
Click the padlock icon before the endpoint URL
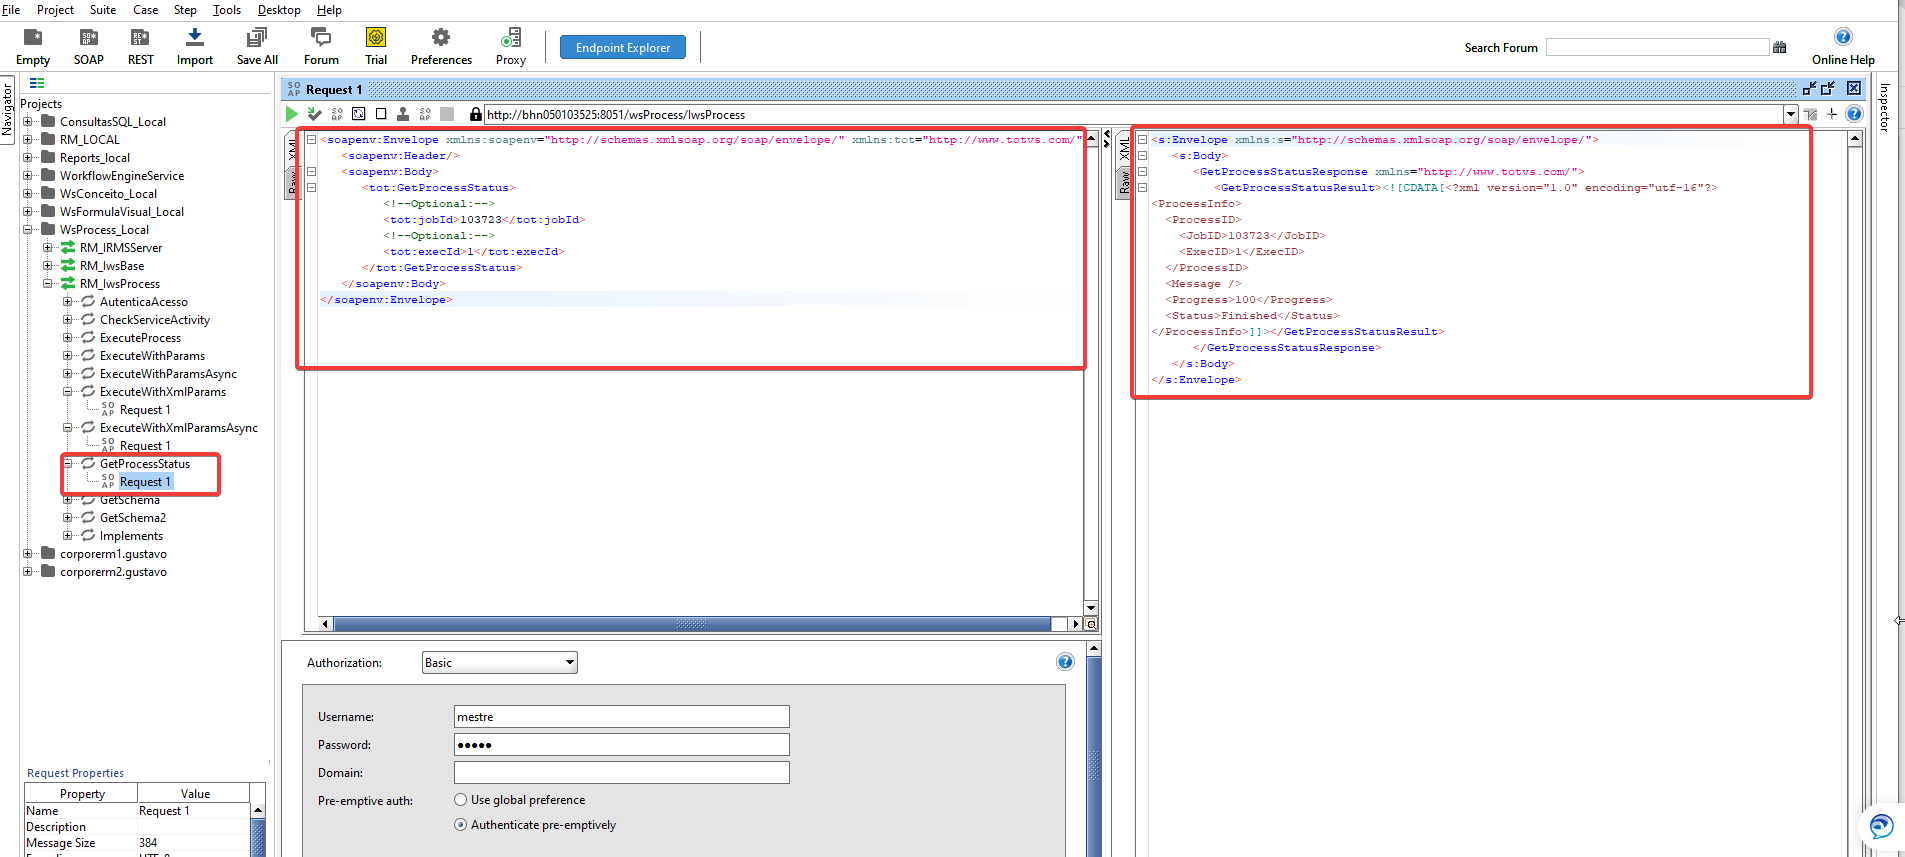[476, 114]
